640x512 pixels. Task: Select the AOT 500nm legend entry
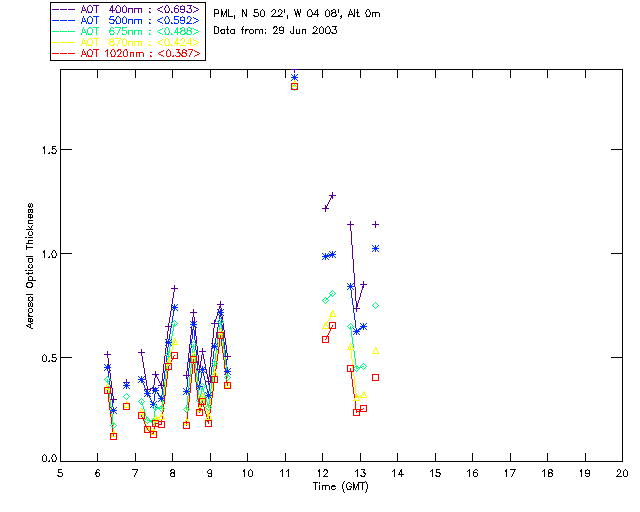point(128,21)
